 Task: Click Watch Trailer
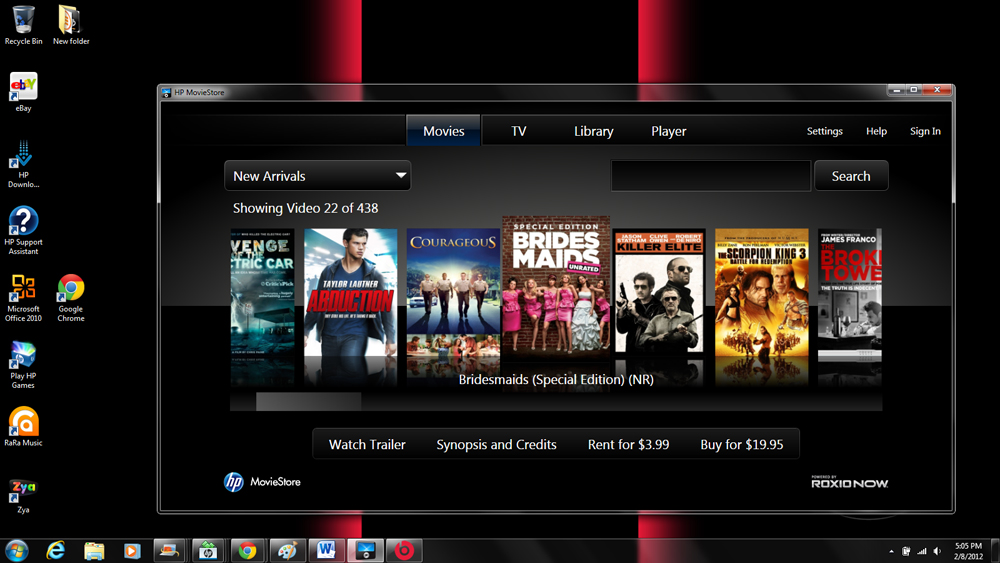[x=367, y=444]
